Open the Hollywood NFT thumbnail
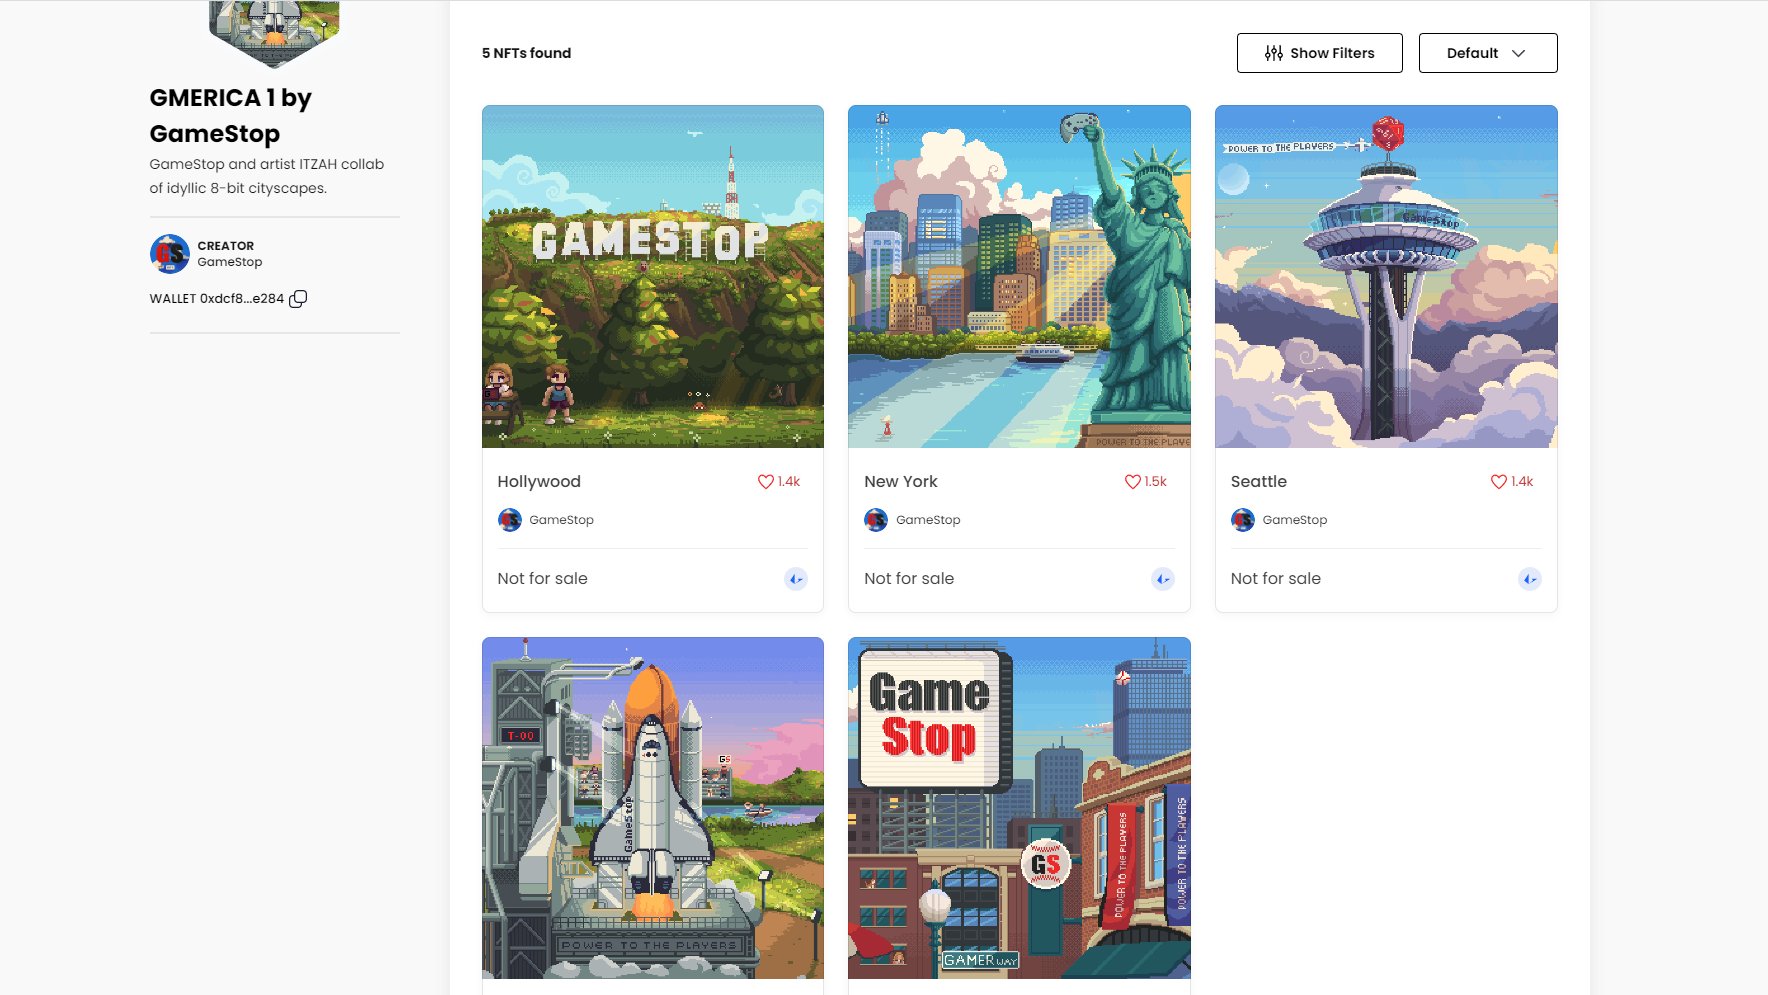 pyautogui.click(x=653, y=277)
